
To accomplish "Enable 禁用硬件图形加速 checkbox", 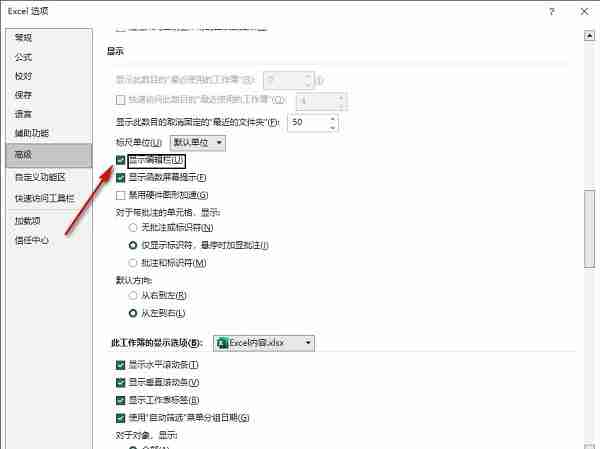I will pos(121,195).
